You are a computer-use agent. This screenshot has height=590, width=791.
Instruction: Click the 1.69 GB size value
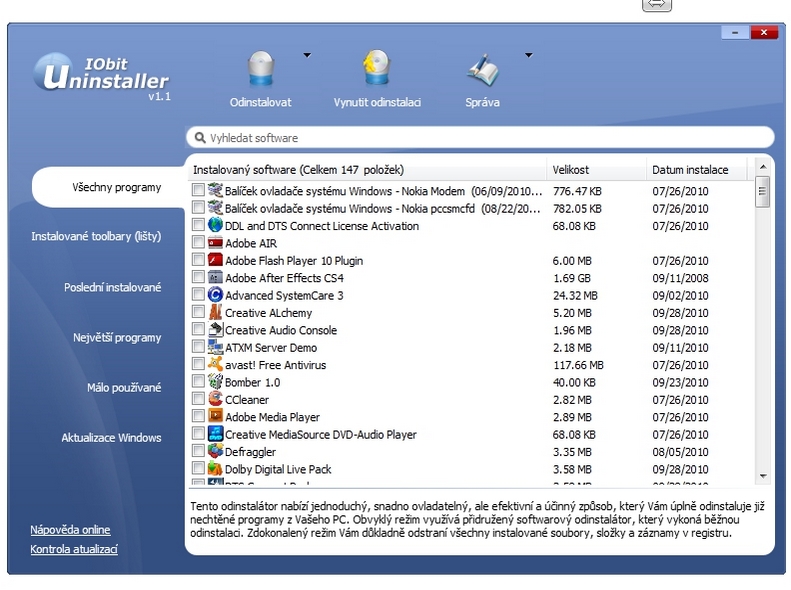click(x=572, y=278)
